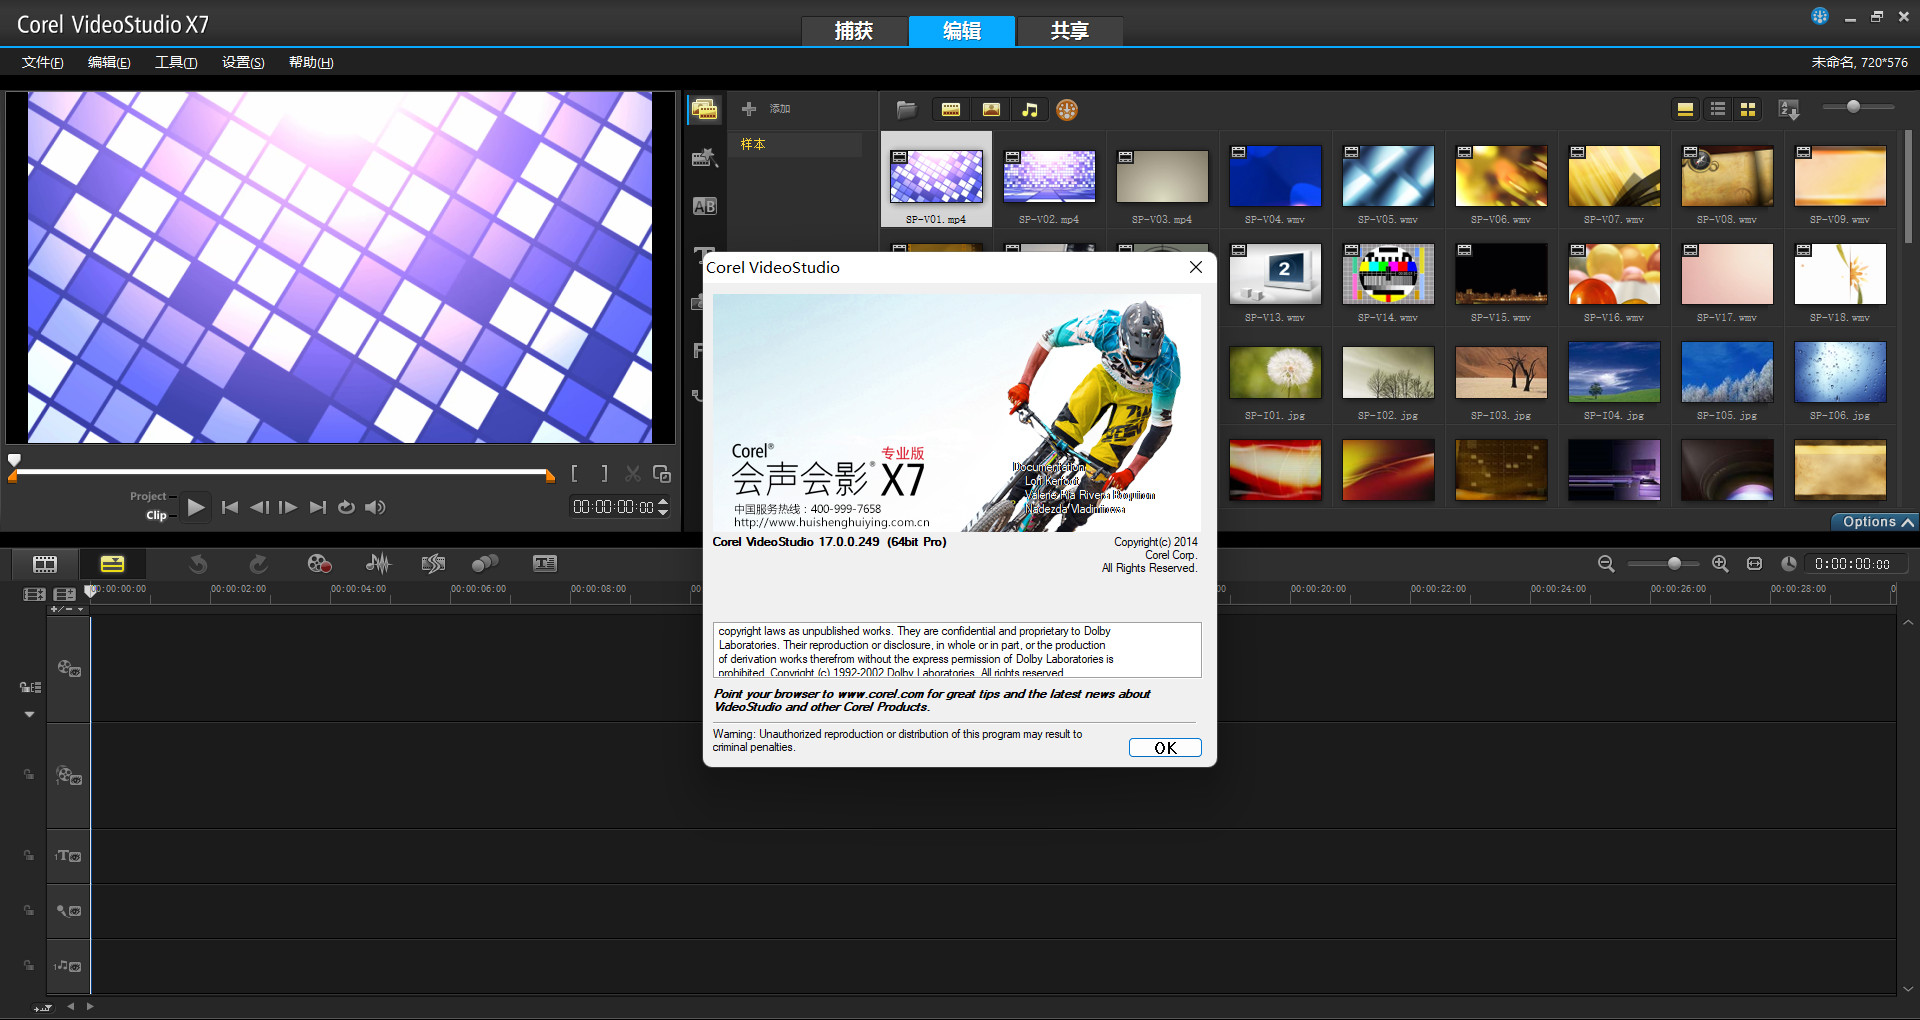Open the system volume speaker control

[375, 507]
